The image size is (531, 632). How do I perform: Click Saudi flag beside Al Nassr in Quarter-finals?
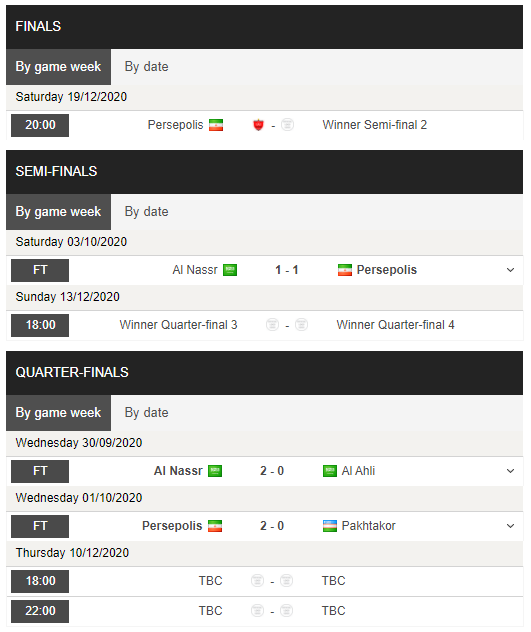(215, 471)
